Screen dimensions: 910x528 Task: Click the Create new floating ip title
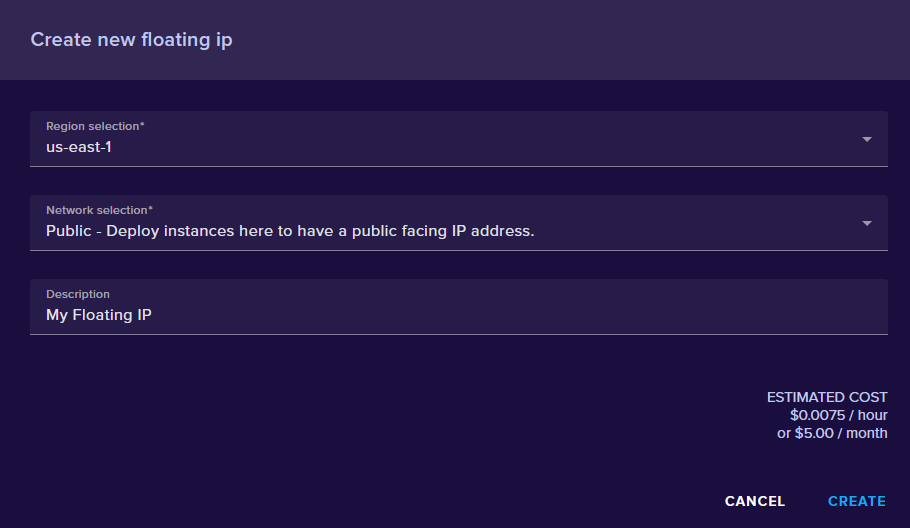click(131, 40)
